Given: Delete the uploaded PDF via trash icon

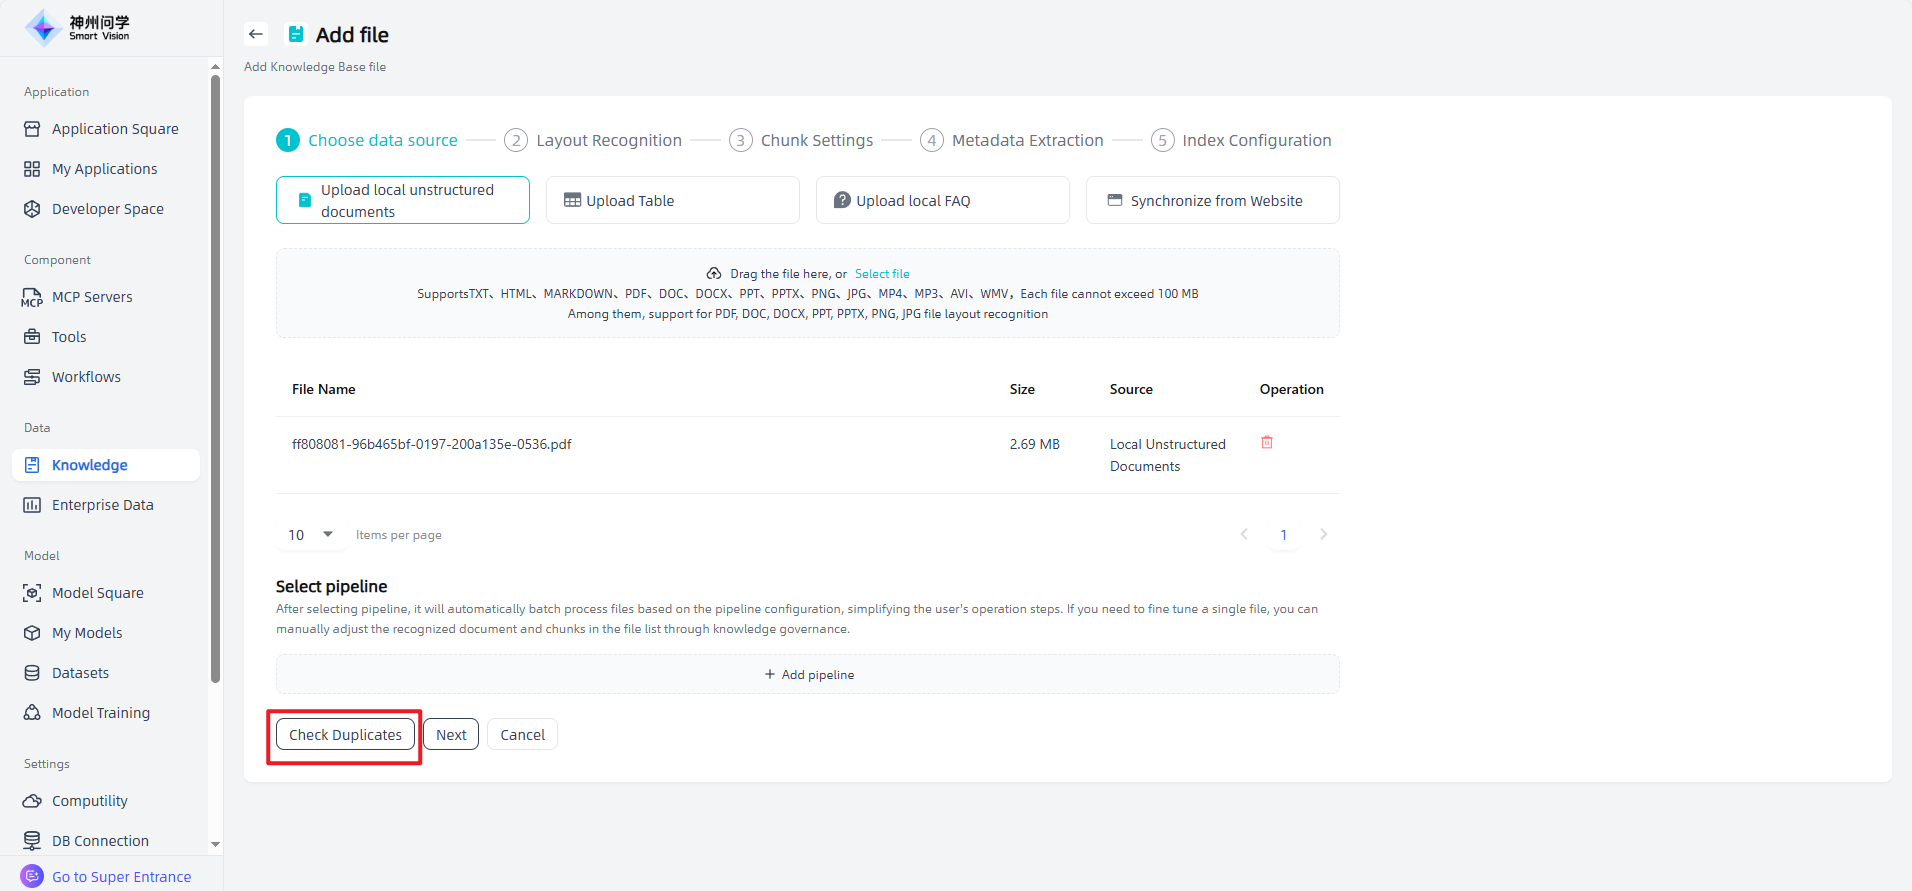Looking at the screenshot, I should click(1267, 442).
